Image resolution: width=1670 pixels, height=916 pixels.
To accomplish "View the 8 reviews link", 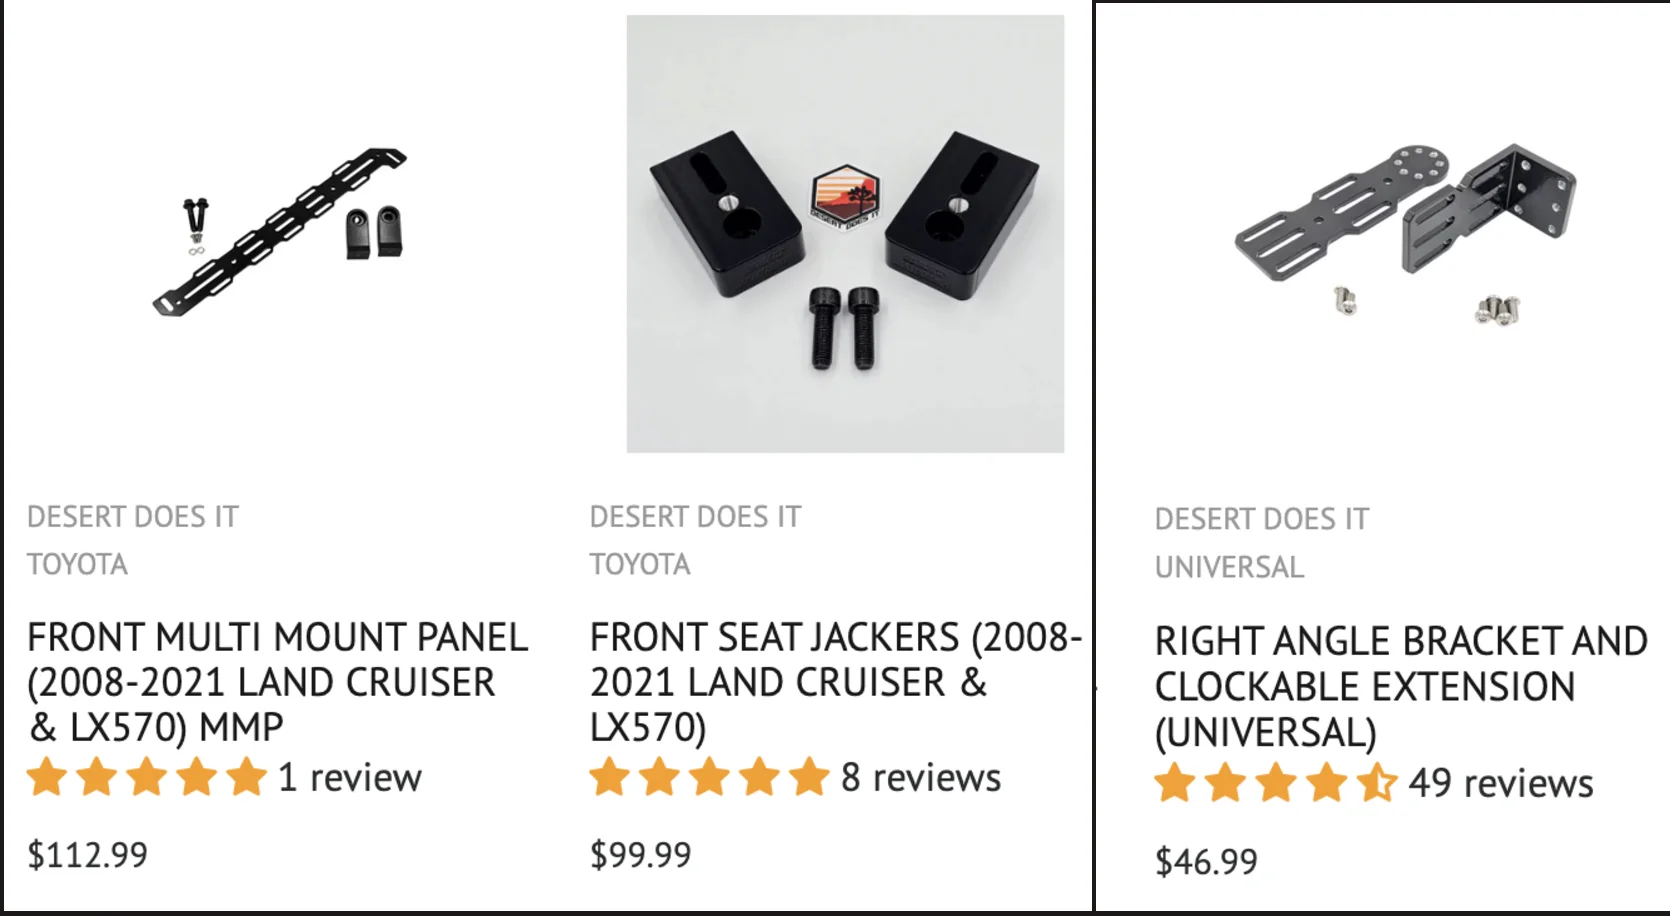I will point(921,778).
